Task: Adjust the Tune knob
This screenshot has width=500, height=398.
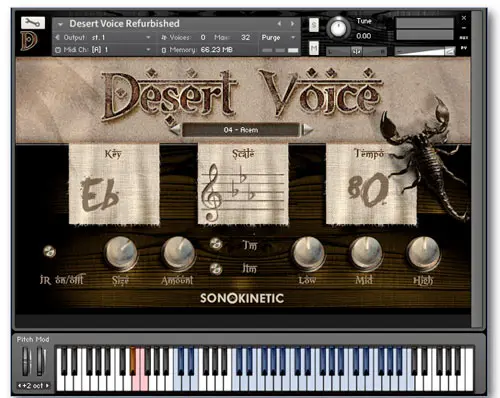Action: coord(338,28)
